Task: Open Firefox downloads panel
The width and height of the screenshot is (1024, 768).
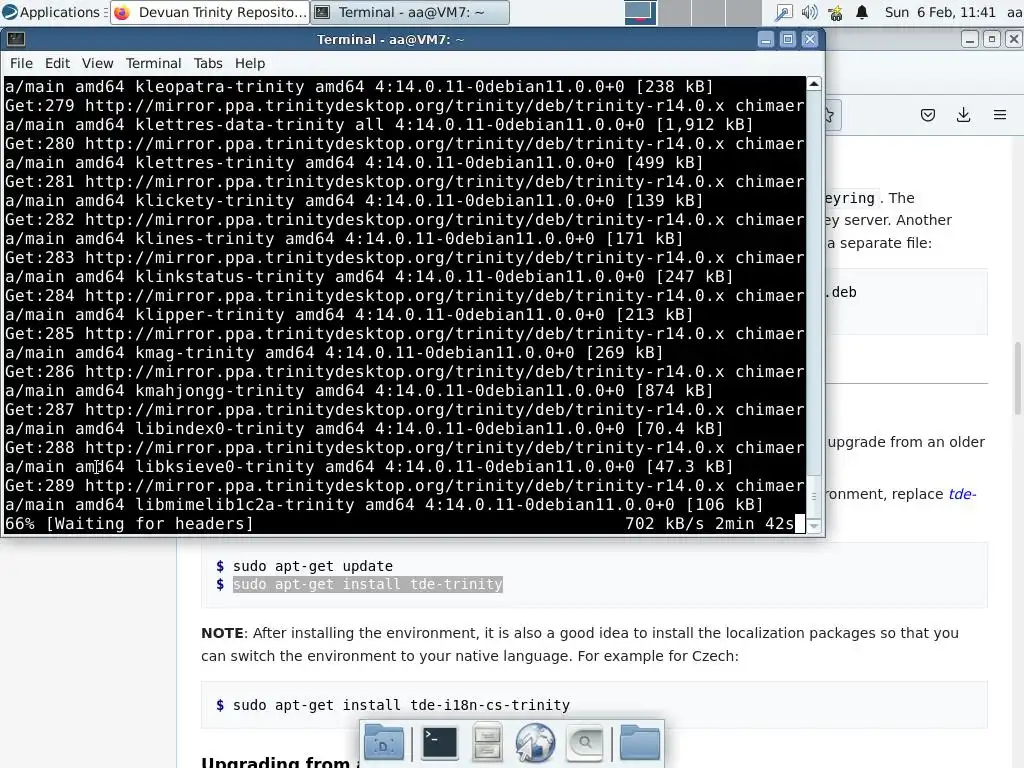Action: pyautogui.click(x=963, y=116)
